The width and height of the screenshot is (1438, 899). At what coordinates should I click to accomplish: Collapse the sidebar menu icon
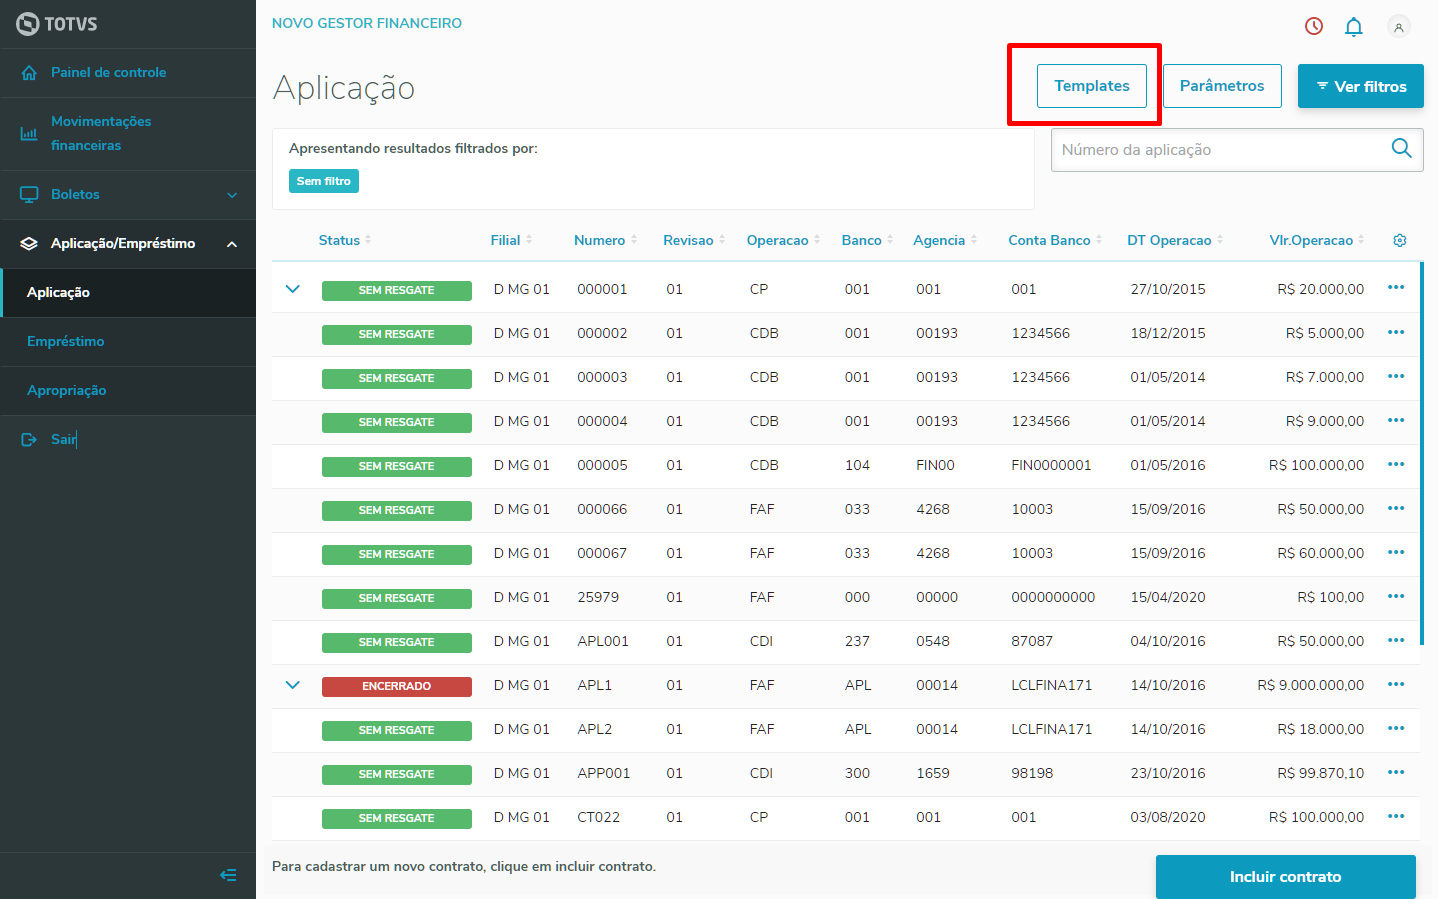[x=228, y=875]
